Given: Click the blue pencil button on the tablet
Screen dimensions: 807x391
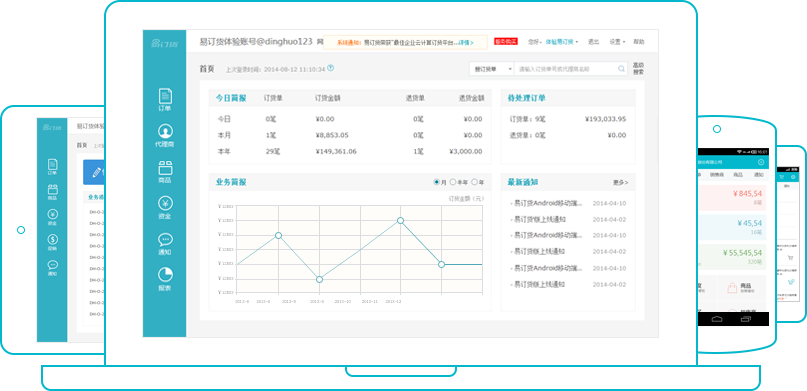Looking at the screenshot, I should pyautogui.click(x=94, y=172).
